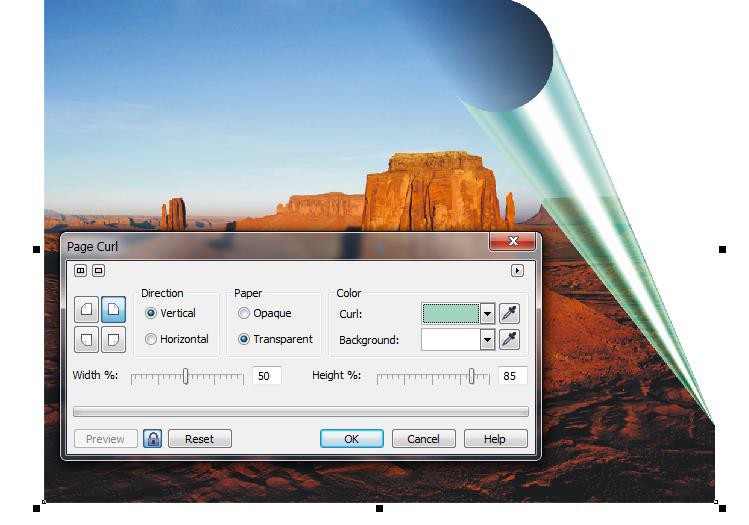
Task: Set paper to Opaque
Action: (265, 313)
